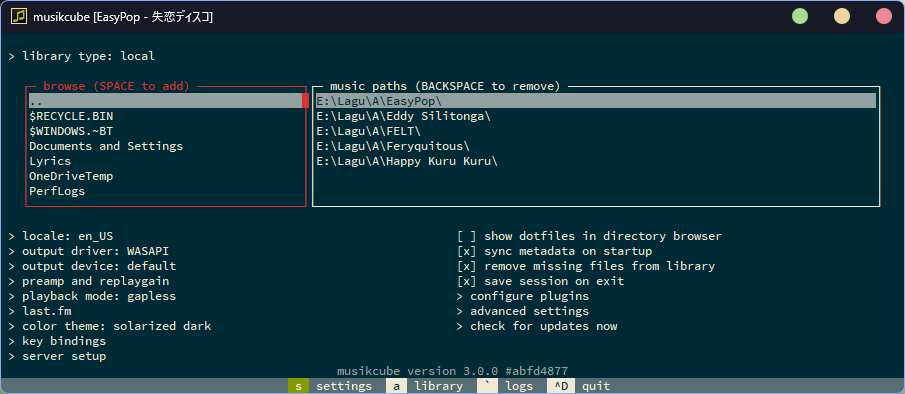Switch to the logs tab in bottom bar
This screenshot has width=905, height=394.
[x=508, y=386]
